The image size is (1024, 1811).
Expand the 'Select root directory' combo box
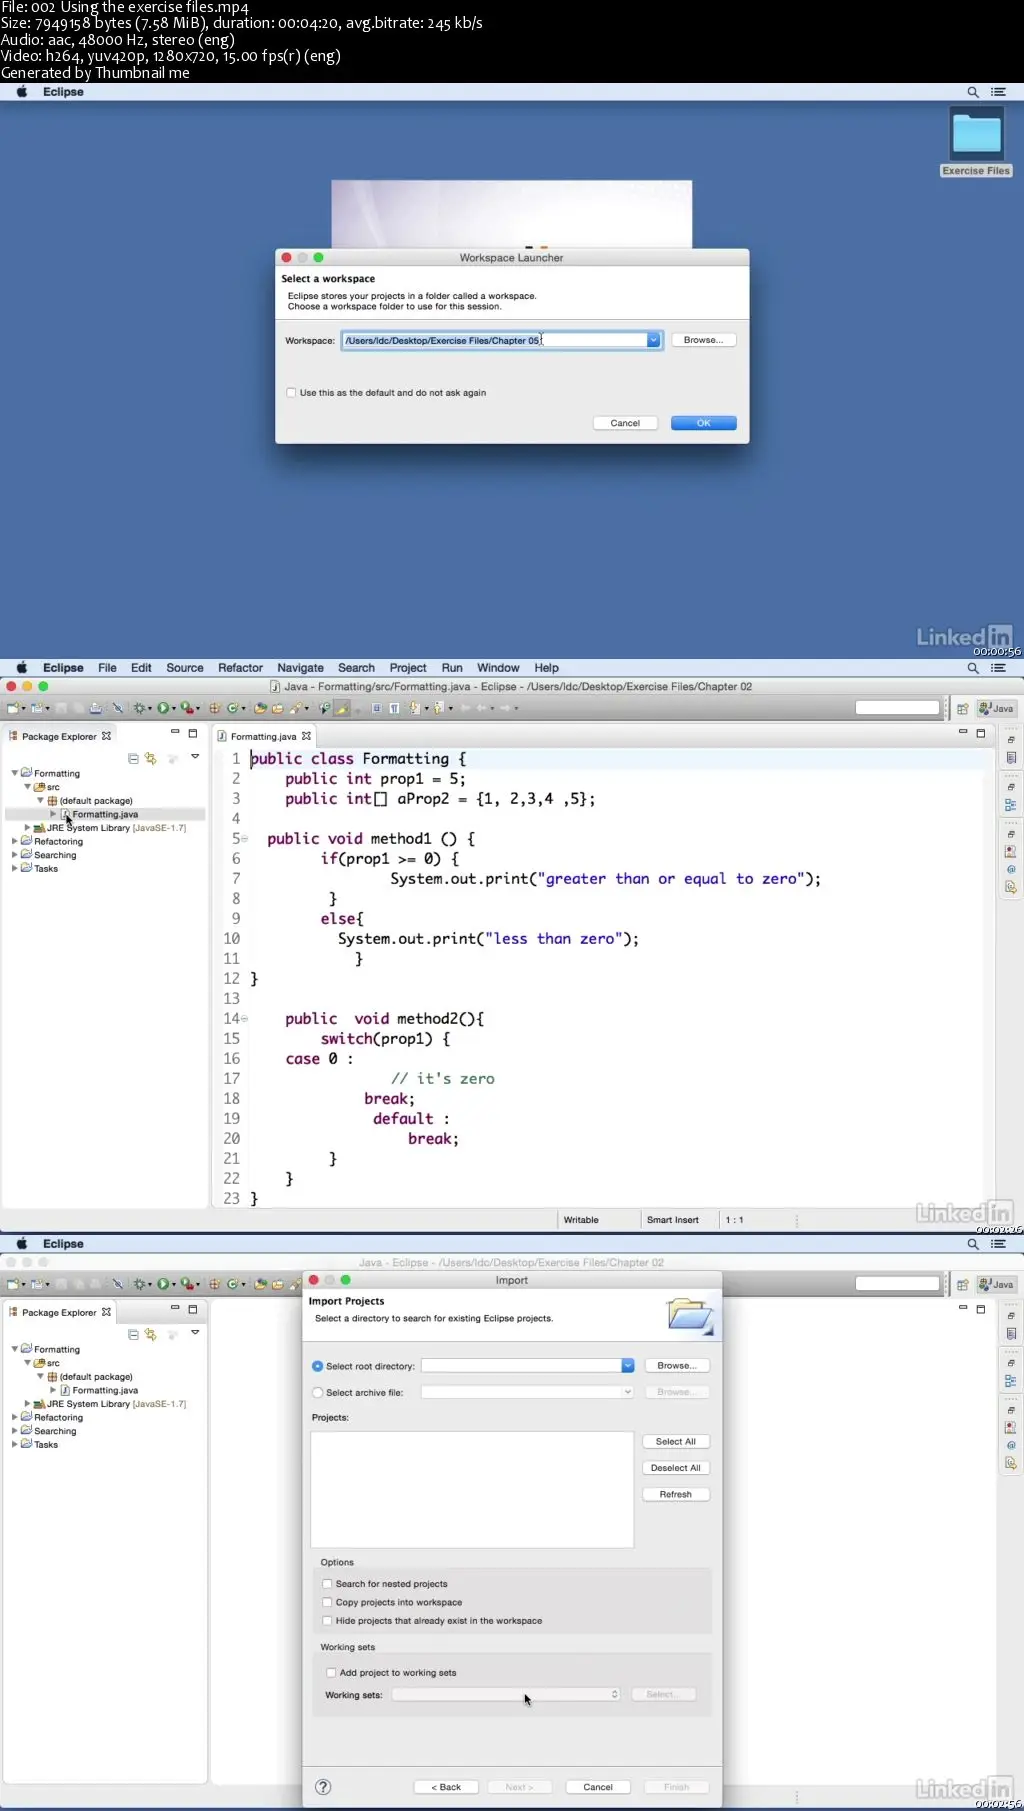pos(628,1366)
